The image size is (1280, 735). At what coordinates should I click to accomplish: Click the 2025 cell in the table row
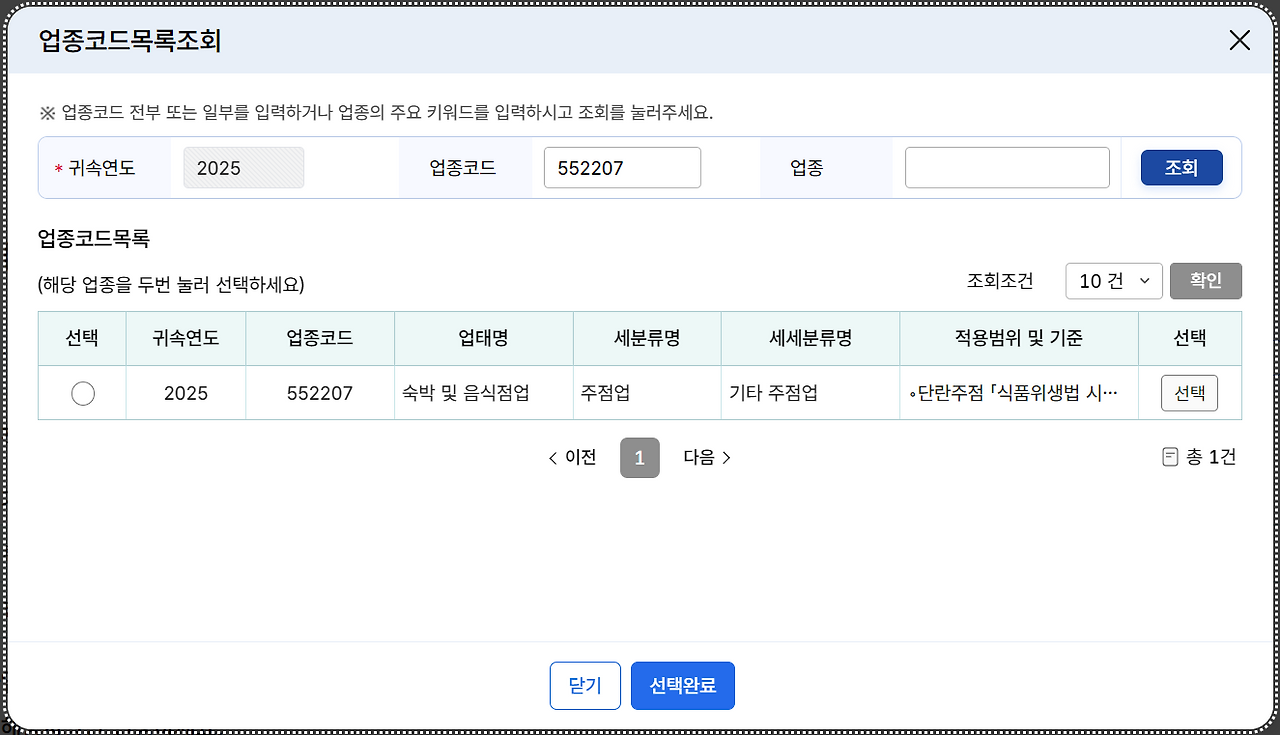(186, 393)
